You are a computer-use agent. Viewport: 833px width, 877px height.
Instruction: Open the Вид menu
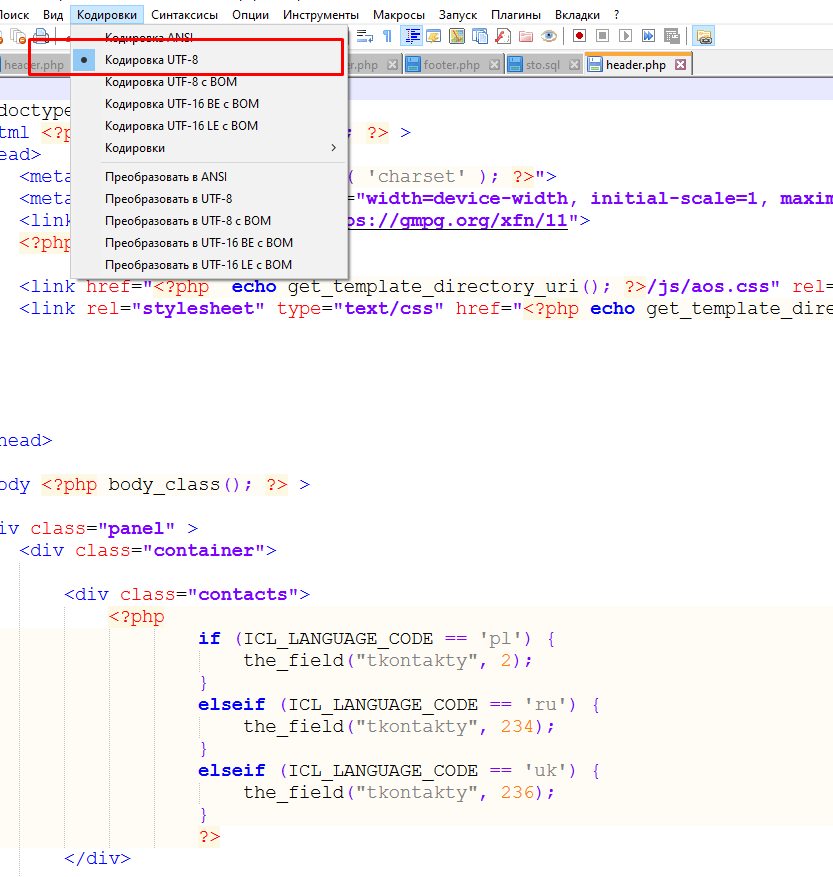(53, 15)
